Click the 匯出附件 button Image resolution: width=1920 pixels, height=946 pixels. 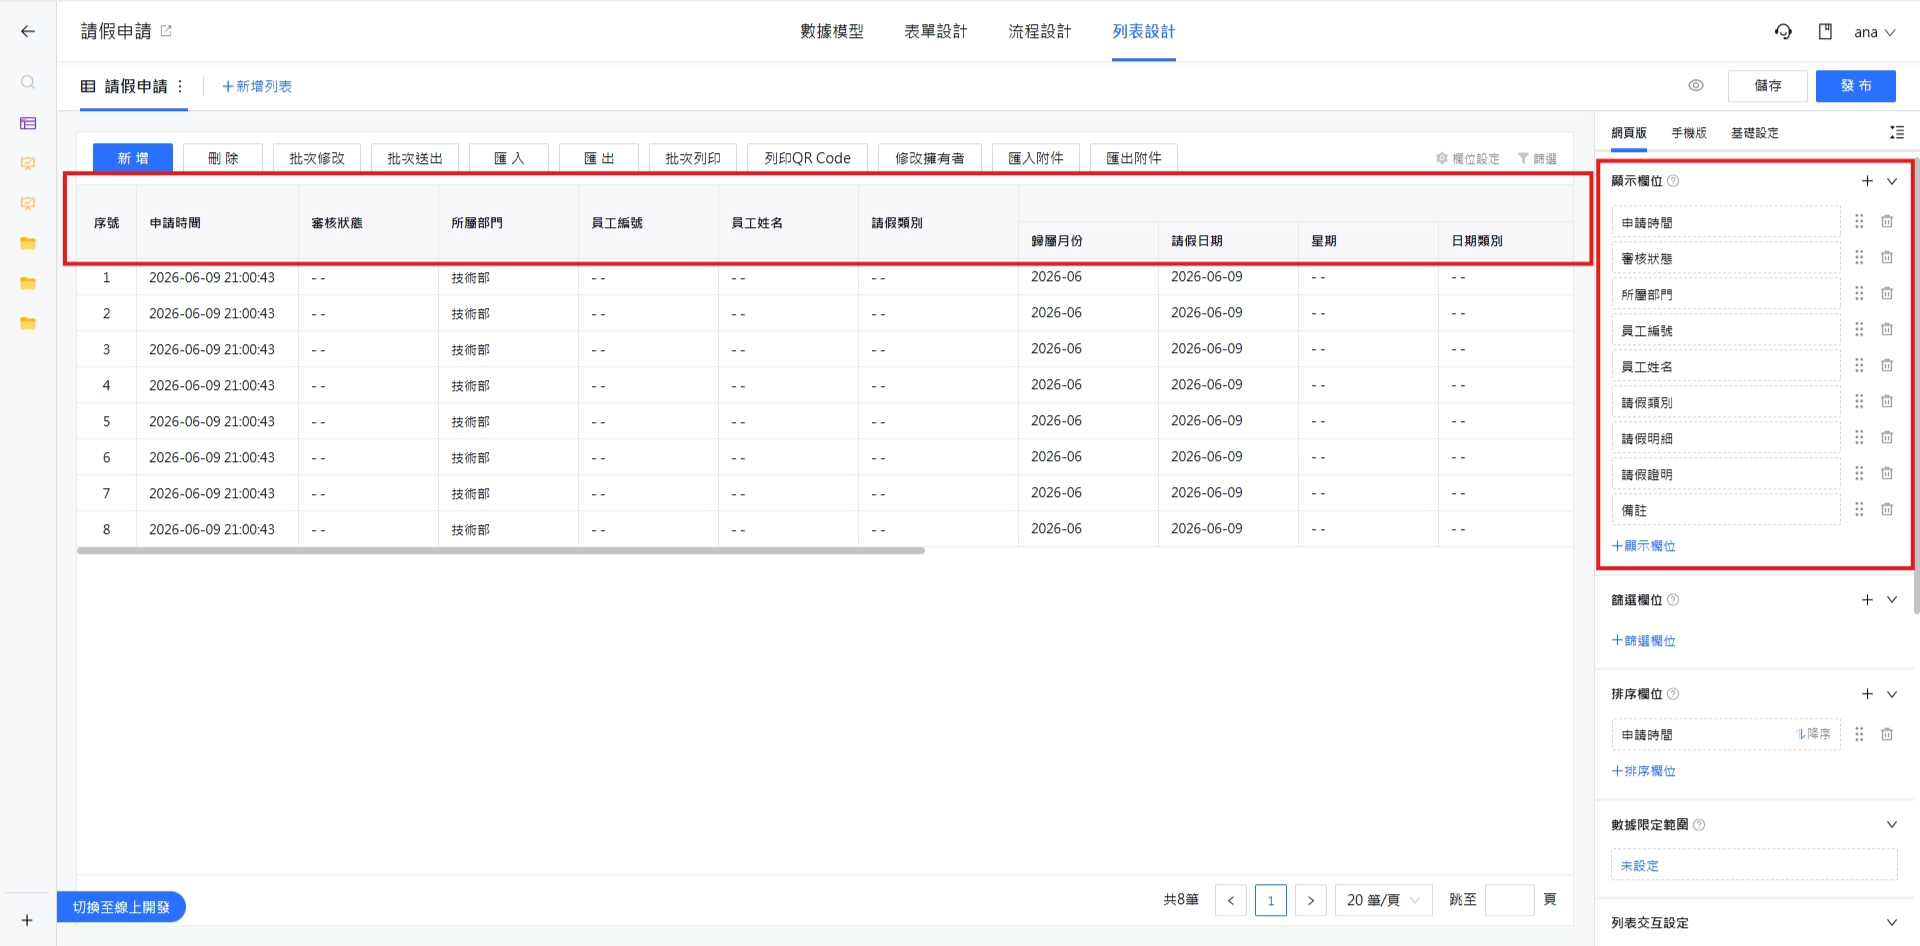1134,158
